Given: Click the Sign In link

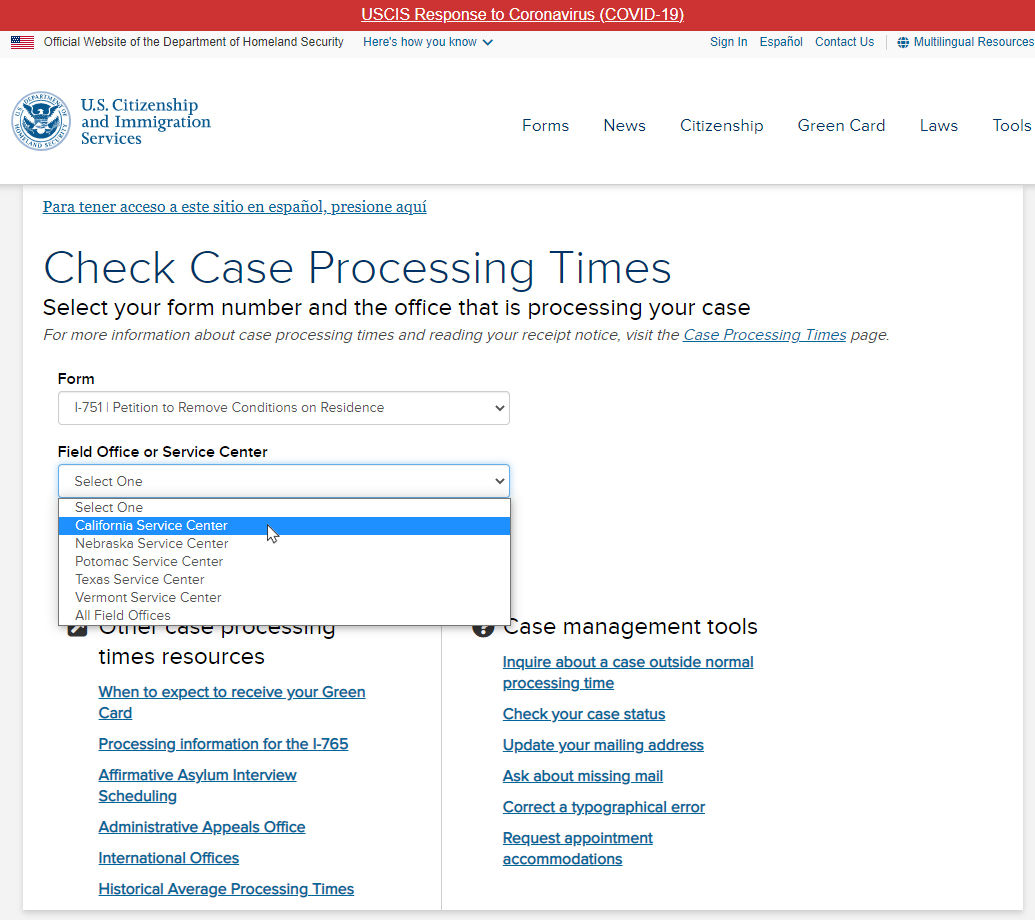Looking at the screenshot, I should tap(729, 42).
